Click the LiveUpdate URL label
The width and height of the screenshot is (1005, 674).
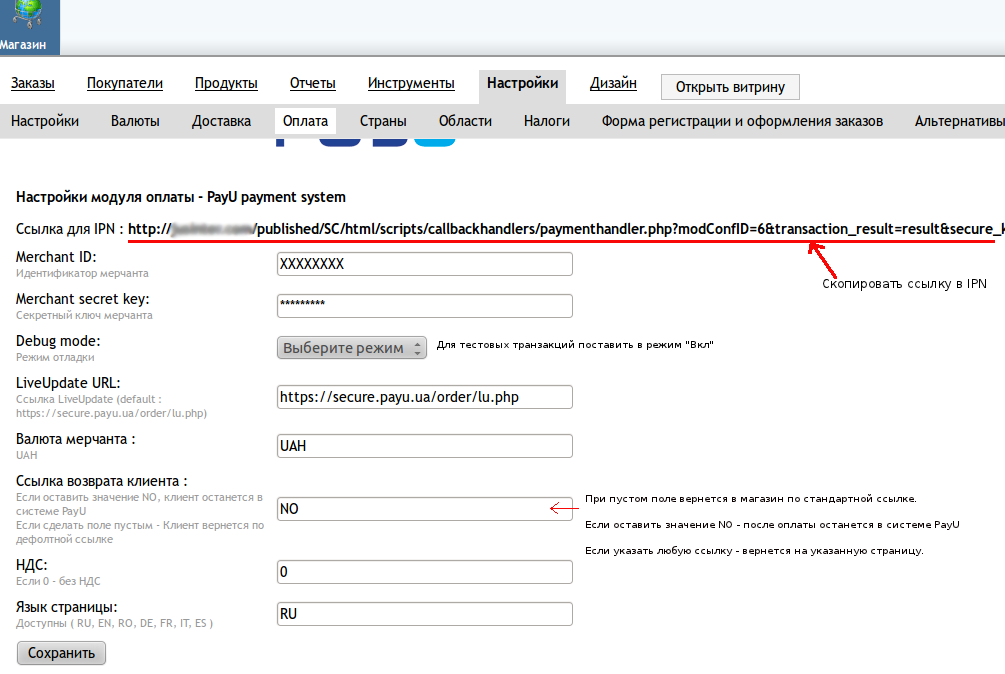68,383
